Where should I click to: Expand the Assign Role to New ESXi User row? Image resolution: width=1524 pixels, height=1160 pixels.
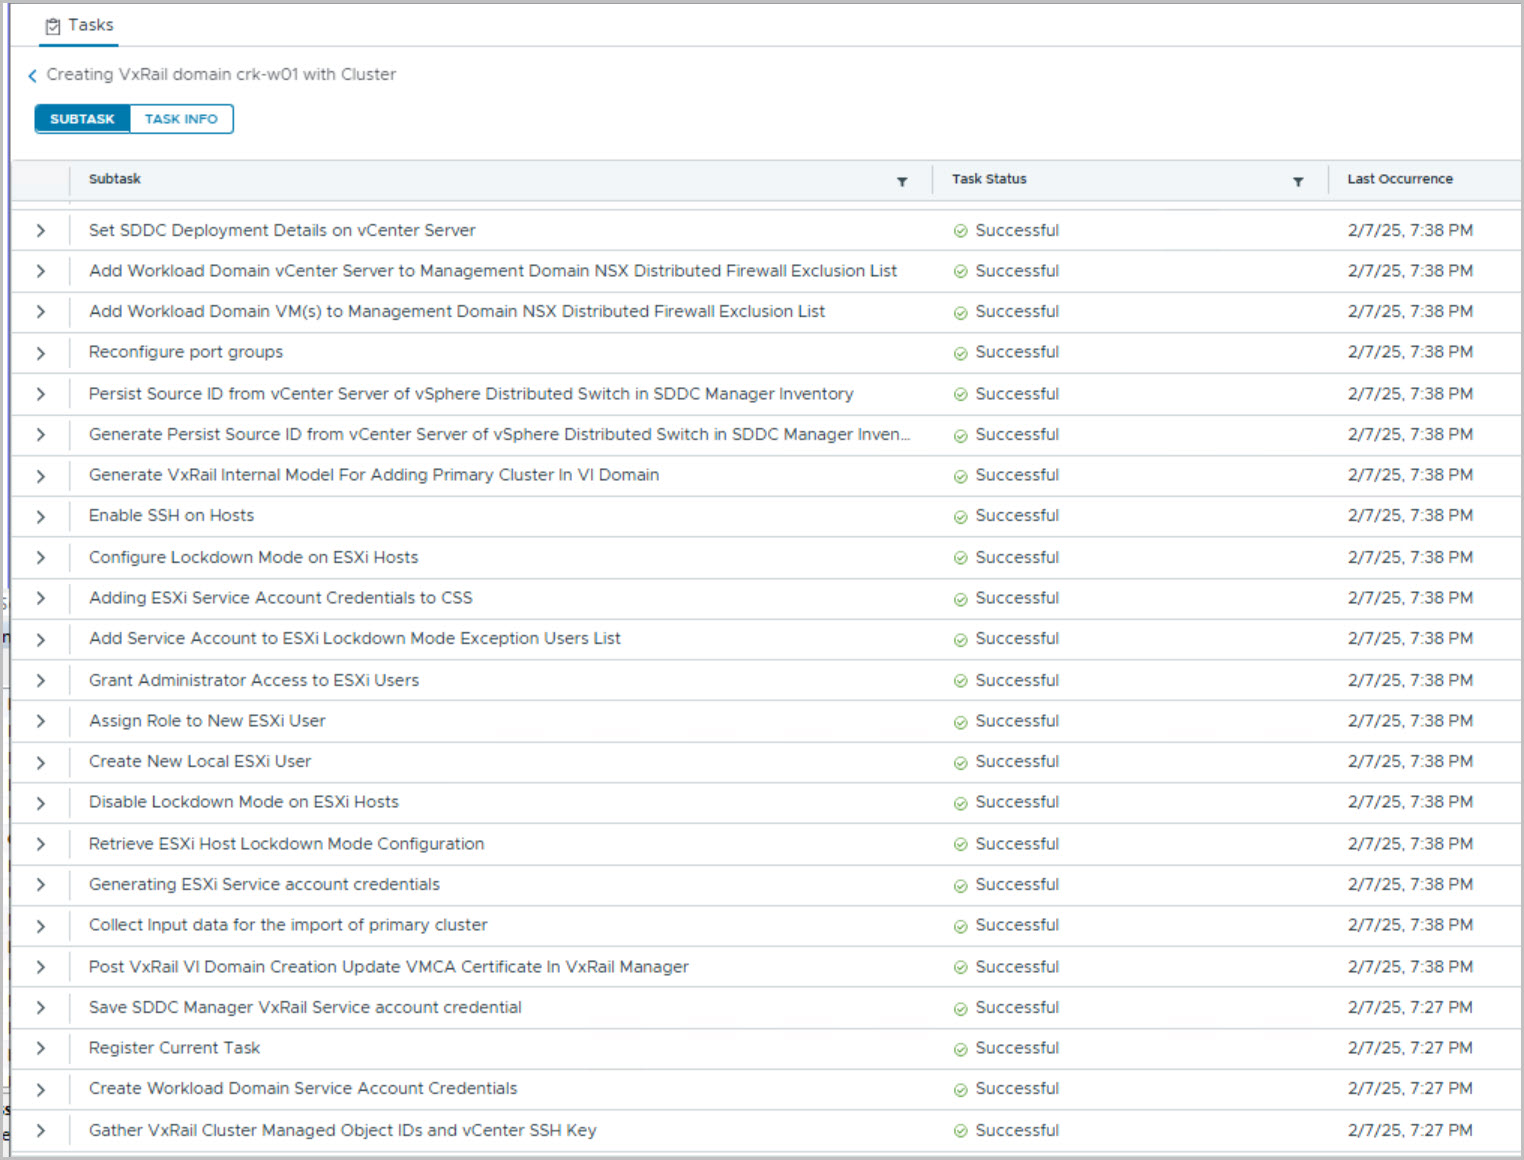coord(41,722)
